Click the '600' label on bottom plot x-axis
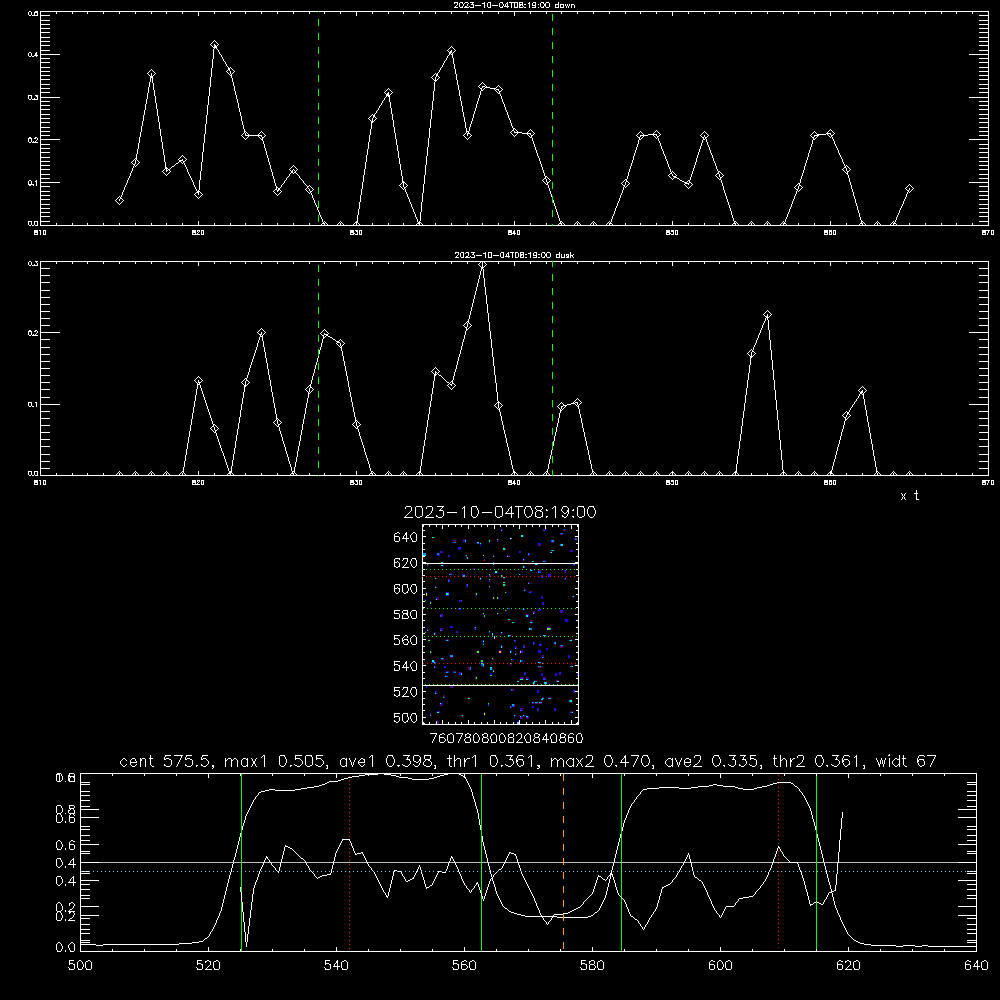This screenshot has width=1000, height=1000. (x=721, y=966)
